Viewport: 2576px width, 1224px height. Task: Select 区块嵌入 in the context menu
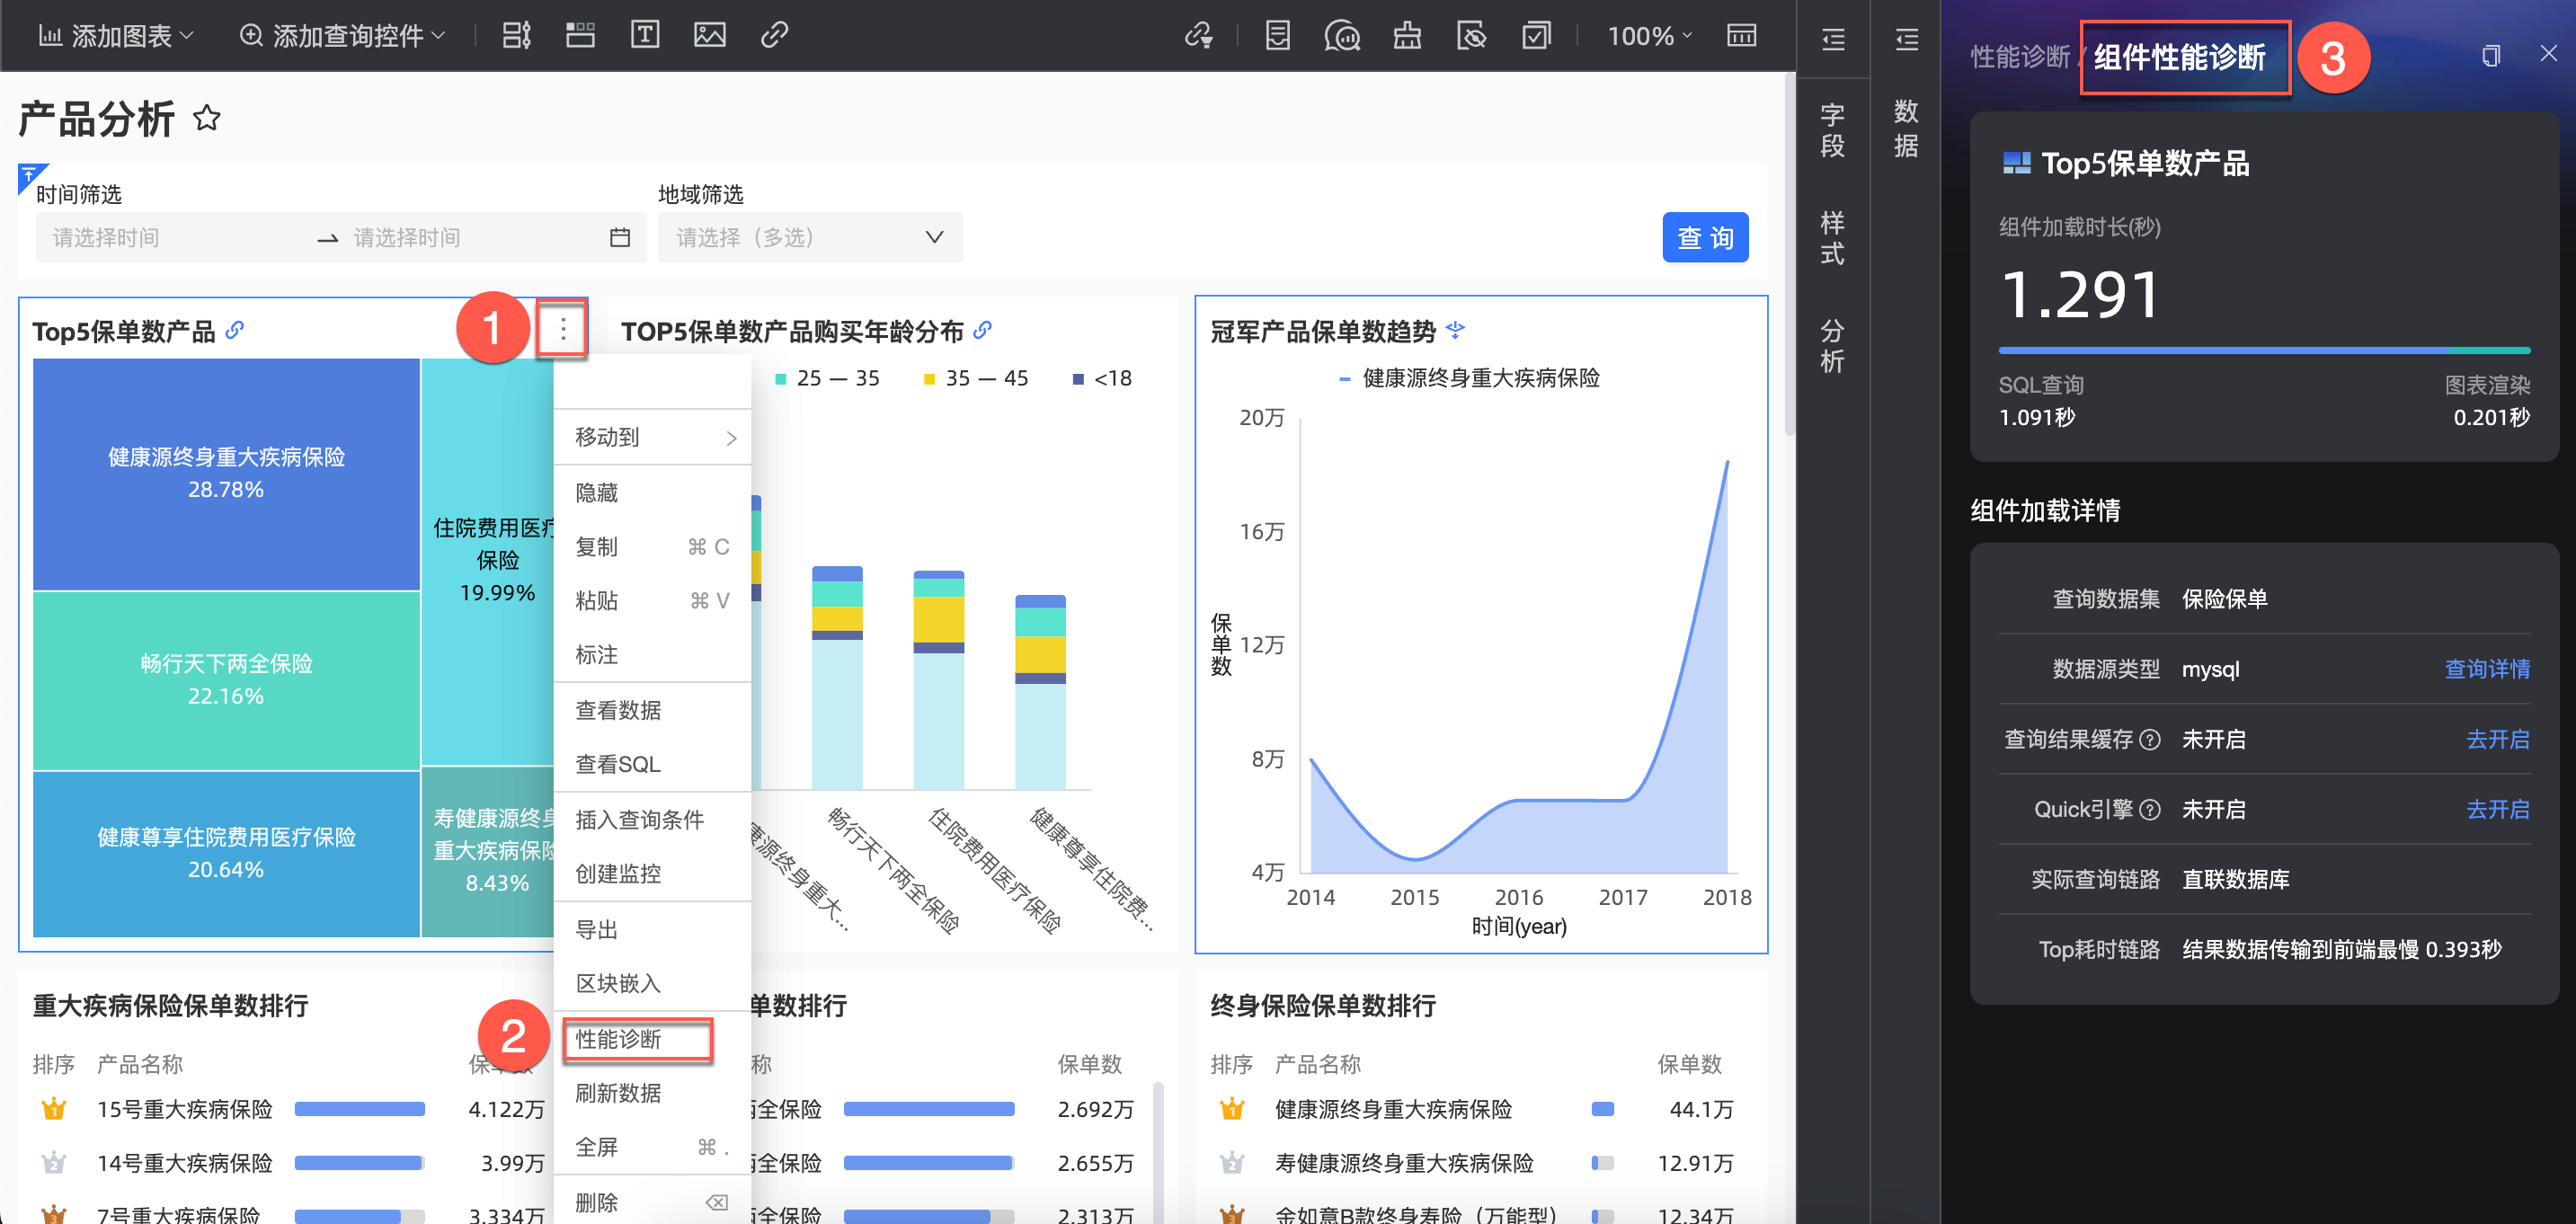[x=653, y=984]
